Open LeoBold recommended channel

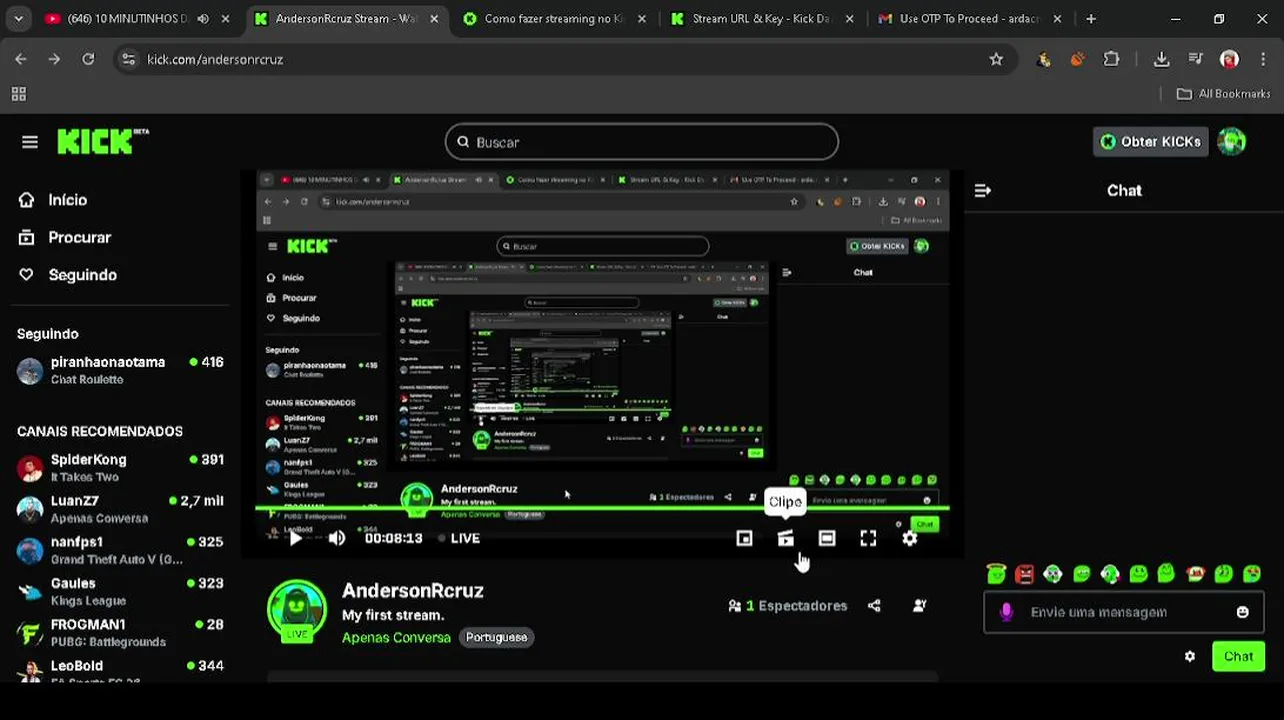[x=120, y=672]
